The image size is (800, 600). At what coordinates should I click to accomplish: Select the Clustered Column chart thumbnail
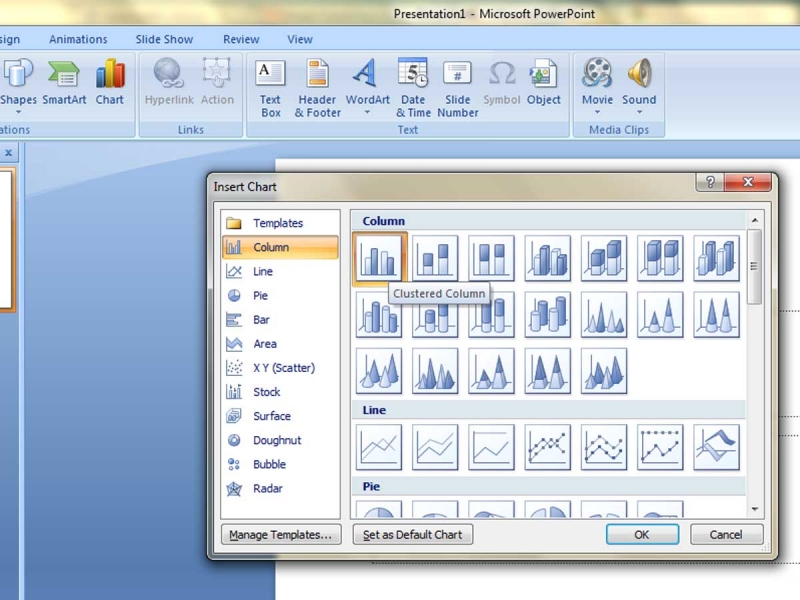pyautogui.click(x=379, y=259)
